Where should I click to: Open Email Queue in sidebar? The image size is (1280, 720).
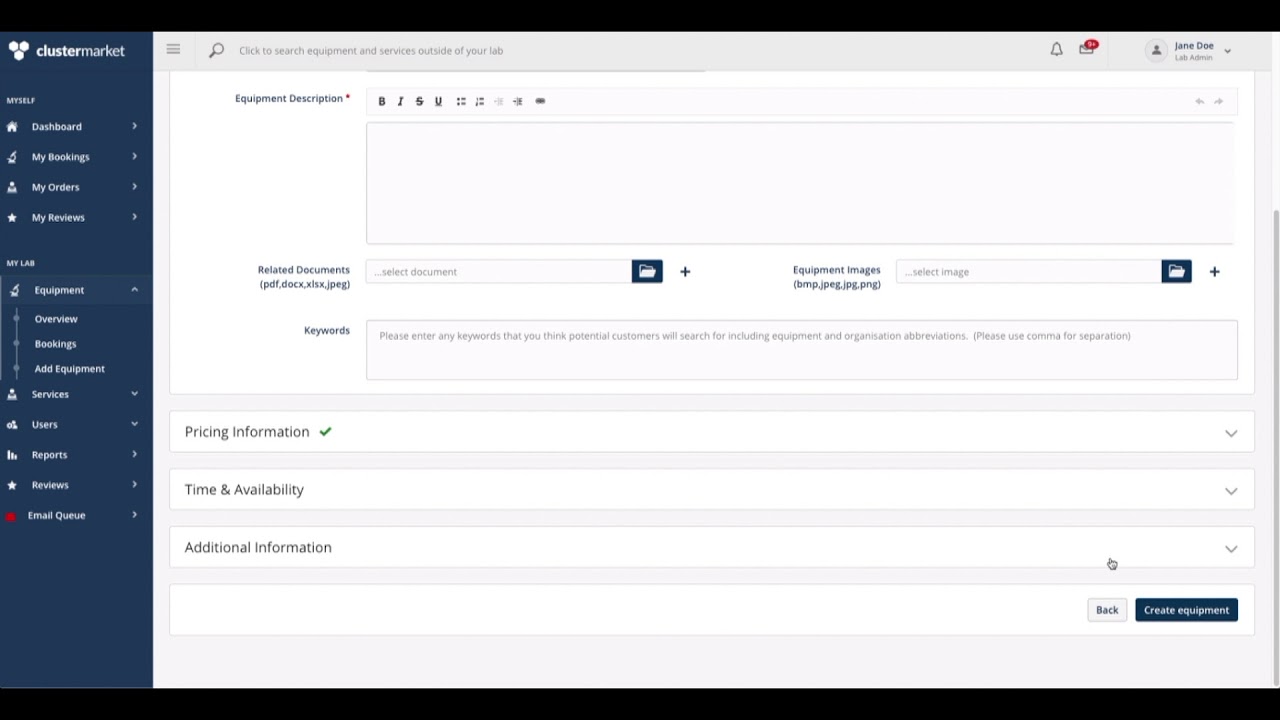pyautogui.click(x=76, y=515)
